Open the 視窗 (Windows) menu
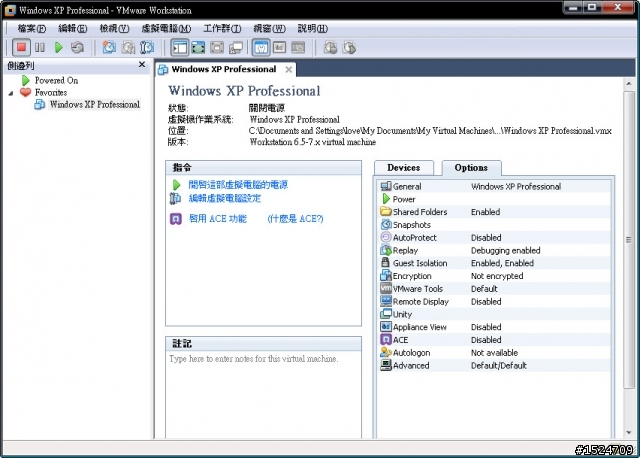The width and height of the screenshot is (640, 458). pyautogui.click(x=269, y=29)
